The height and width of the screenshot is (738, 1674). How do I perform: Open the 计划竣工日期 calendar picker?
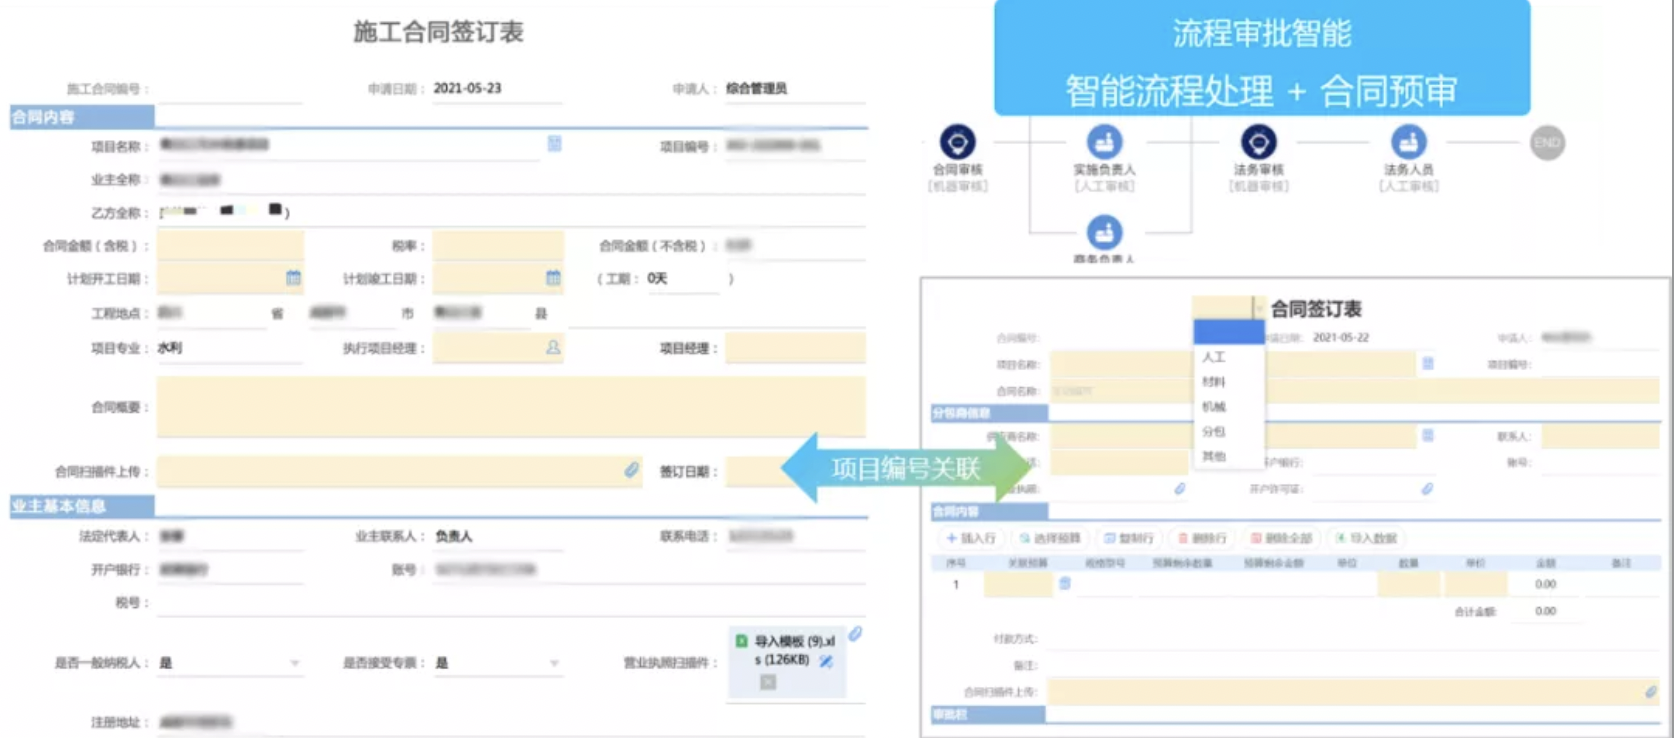click(x=553, y=278)
